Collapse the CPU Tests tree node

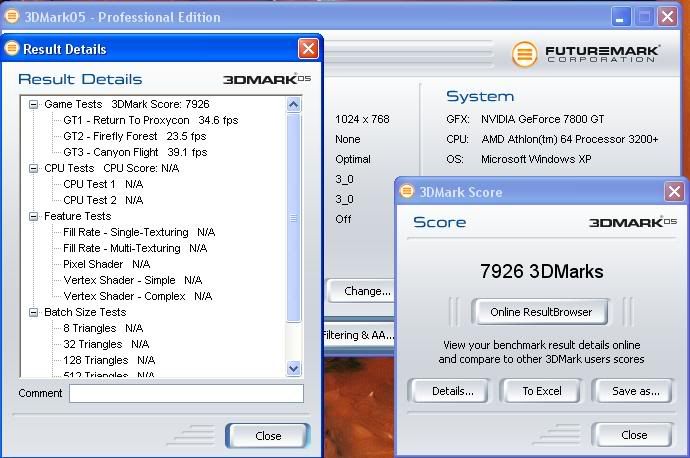33,169
